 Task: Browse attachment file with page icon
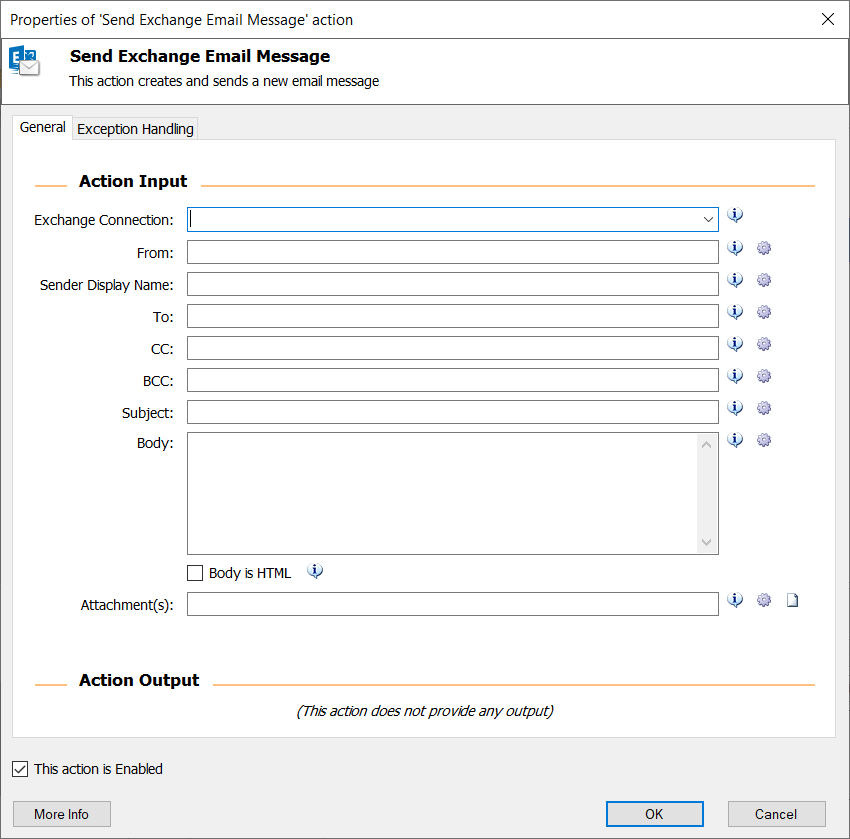pyautogui.click(x=793, y=601)
